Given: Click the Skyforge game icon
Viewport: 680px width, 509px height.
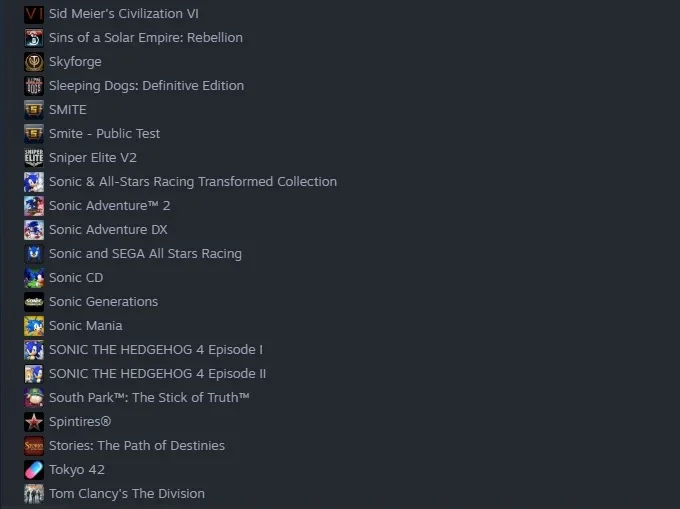Looking at the screenshot, I should point(34,62).
